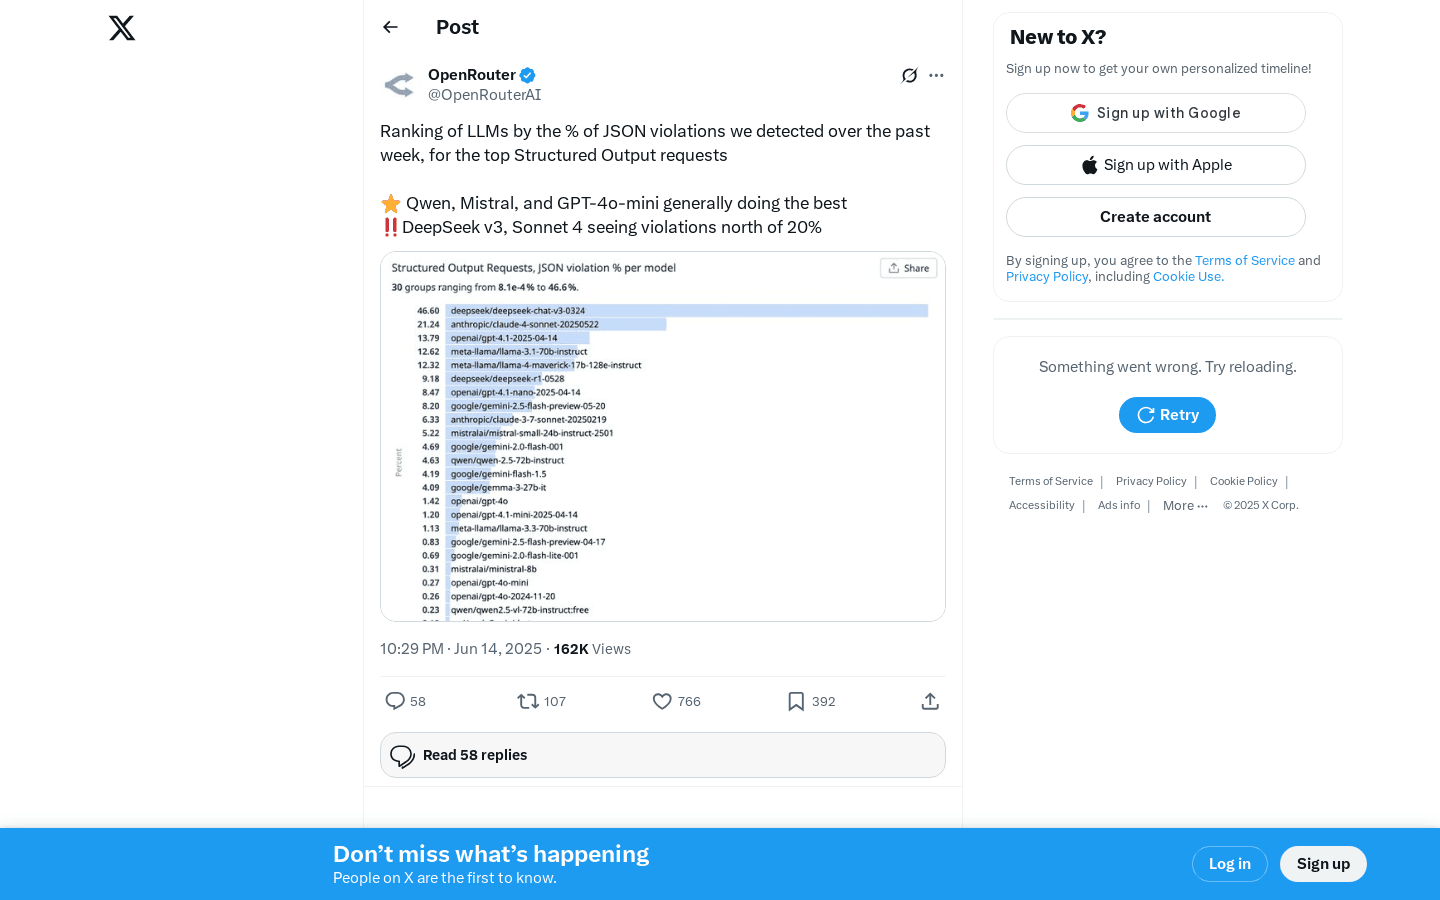Bookmark the post
The height and width of the screenshot is (900, 1440).
(x=796, y=701)
